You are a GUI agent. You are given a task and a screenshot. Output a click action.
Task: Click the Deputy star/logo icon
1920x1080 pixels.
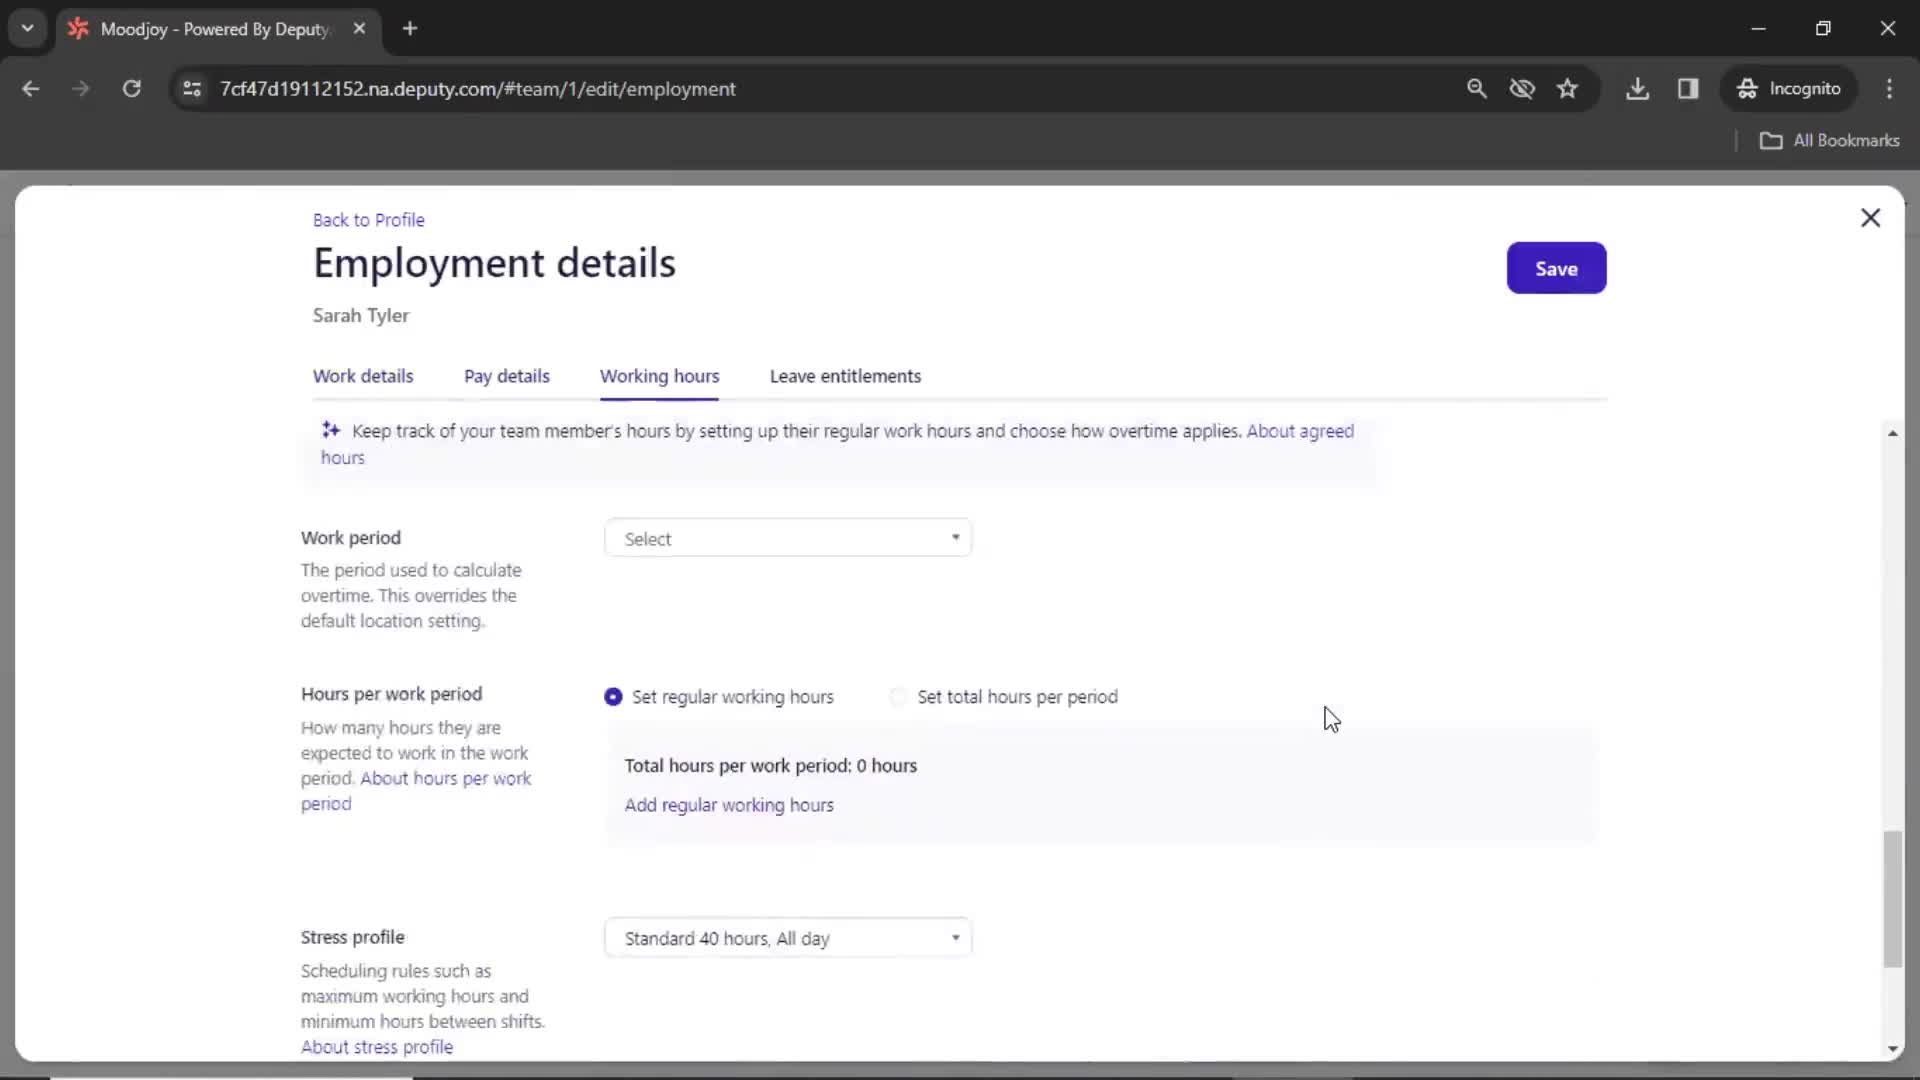78,28
